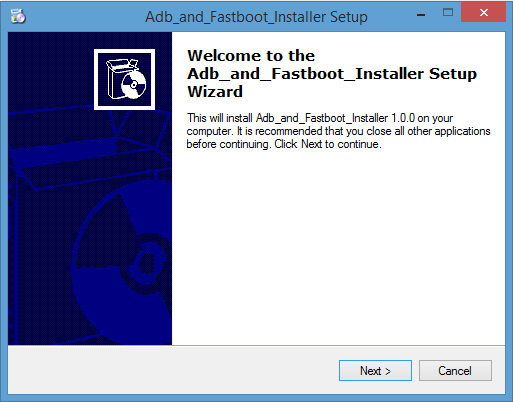Viewport: 513px width, 402px height.
Task: Click the 'Adb_and_Fastboot_Installer Setup' heading line
Action: pos(332,74)
